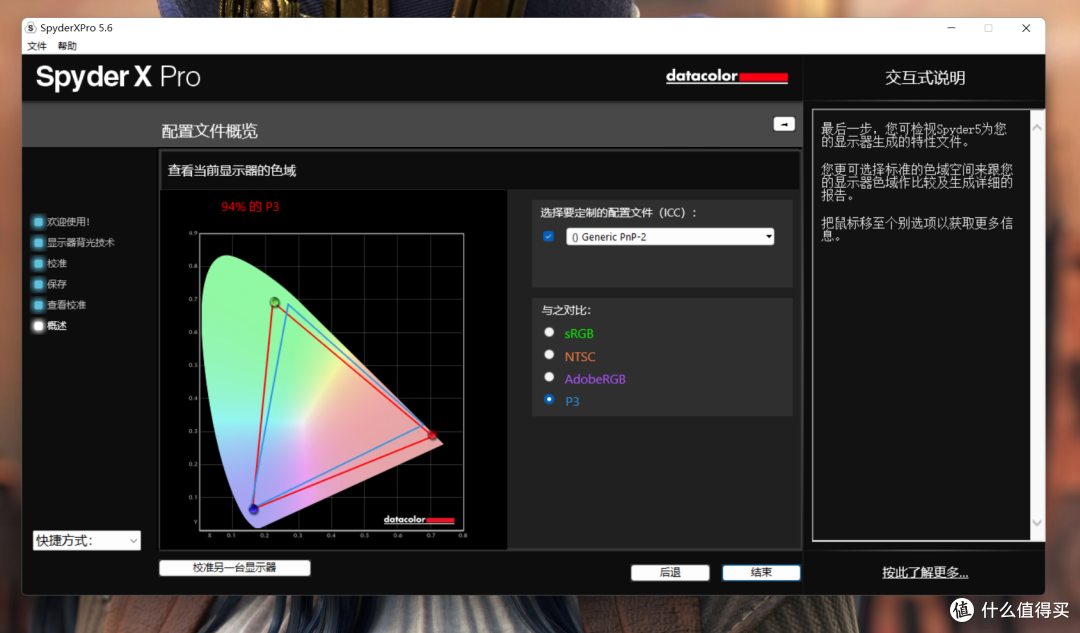The image size is (1080, 633).
Task: Select the sRGB comparison radio button
Action: pos(549,332)
